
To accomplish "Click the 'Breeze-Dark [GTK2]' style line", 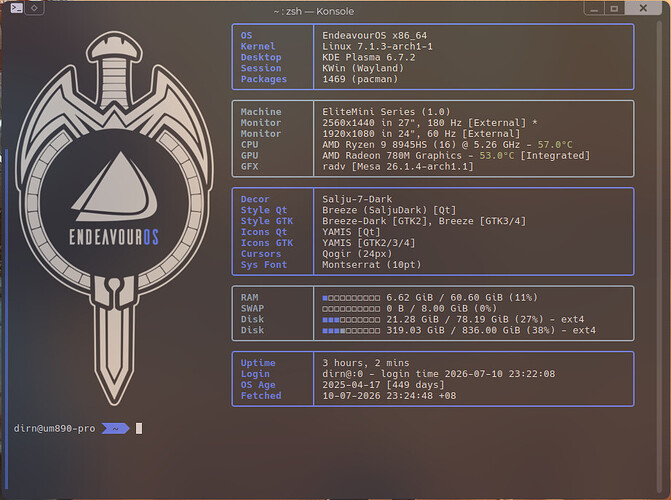I will point(424,221).
